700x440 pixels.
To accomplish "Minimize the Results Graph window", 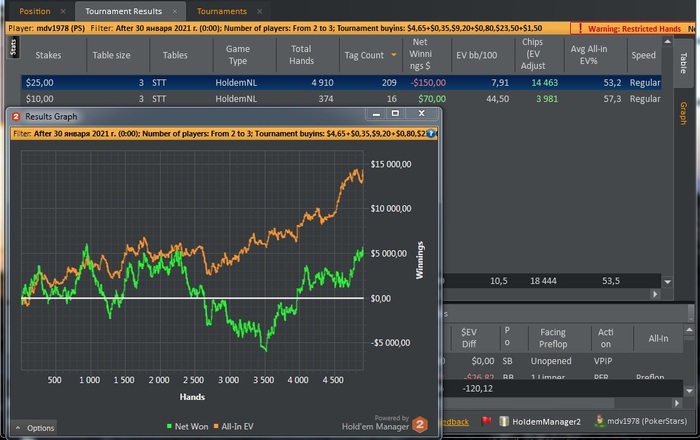I will click(376, 114).
